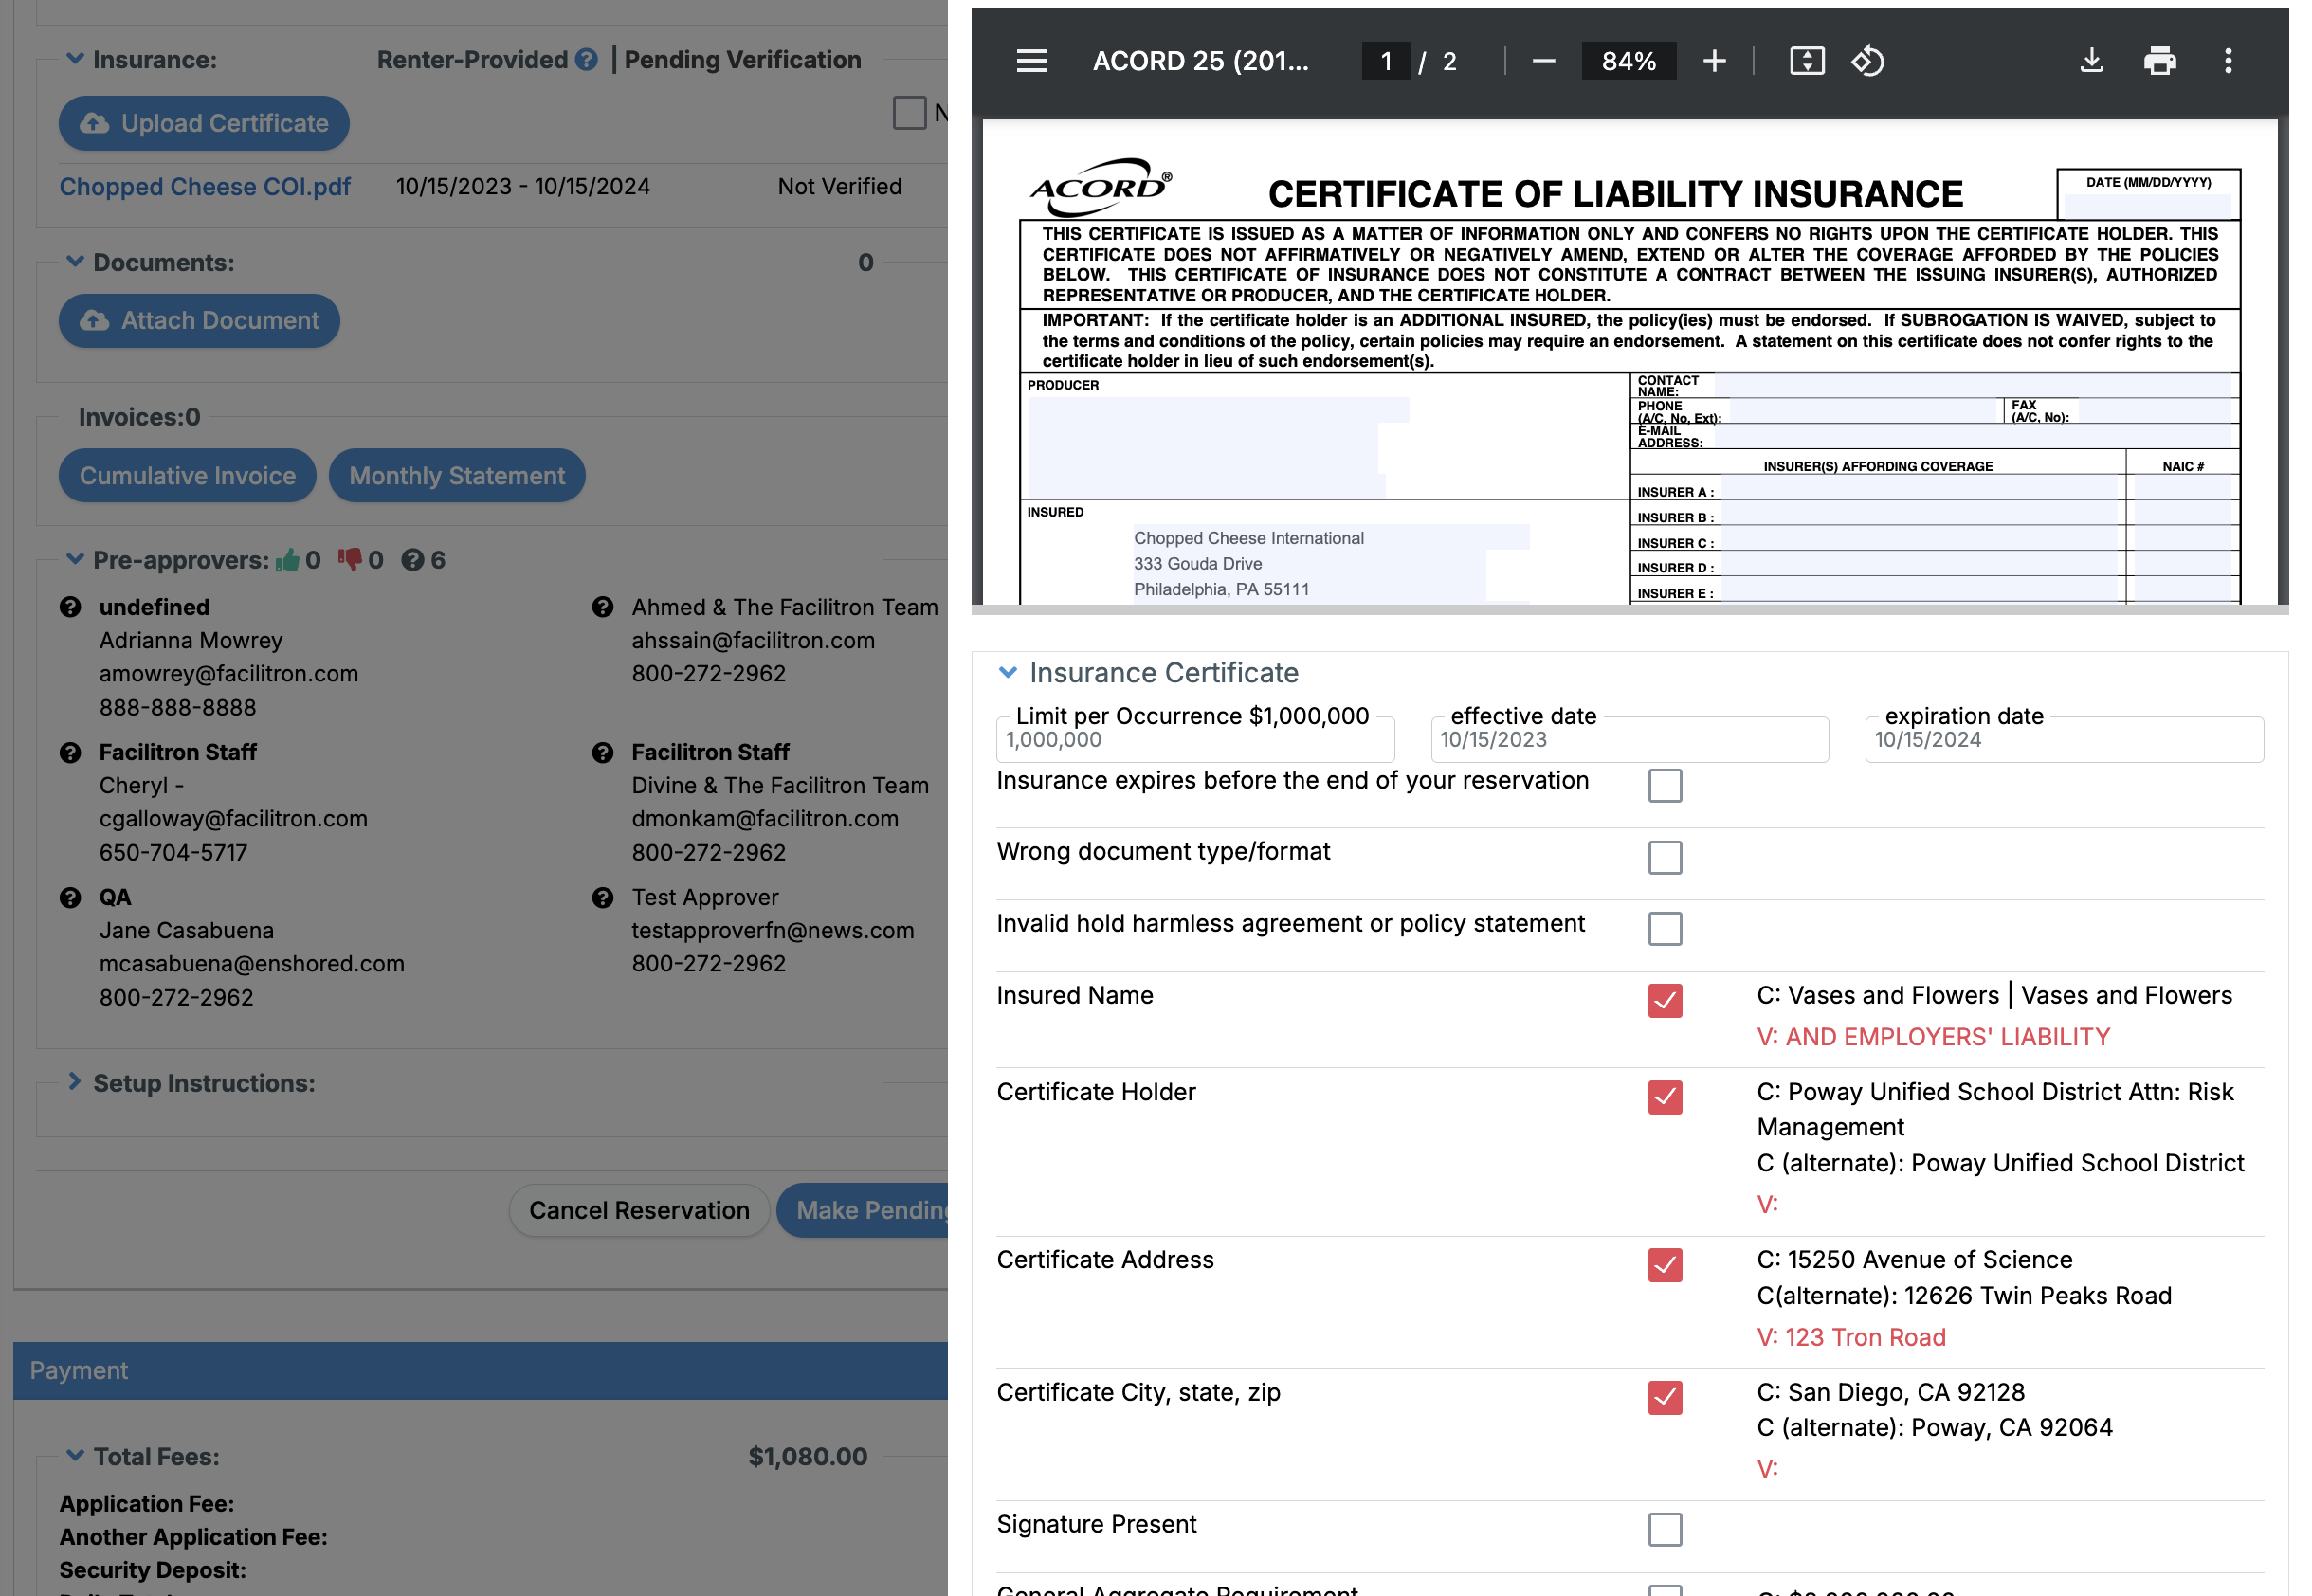
Task: Collapse the Insurance Certificate section
Action: click(1008, 673)
